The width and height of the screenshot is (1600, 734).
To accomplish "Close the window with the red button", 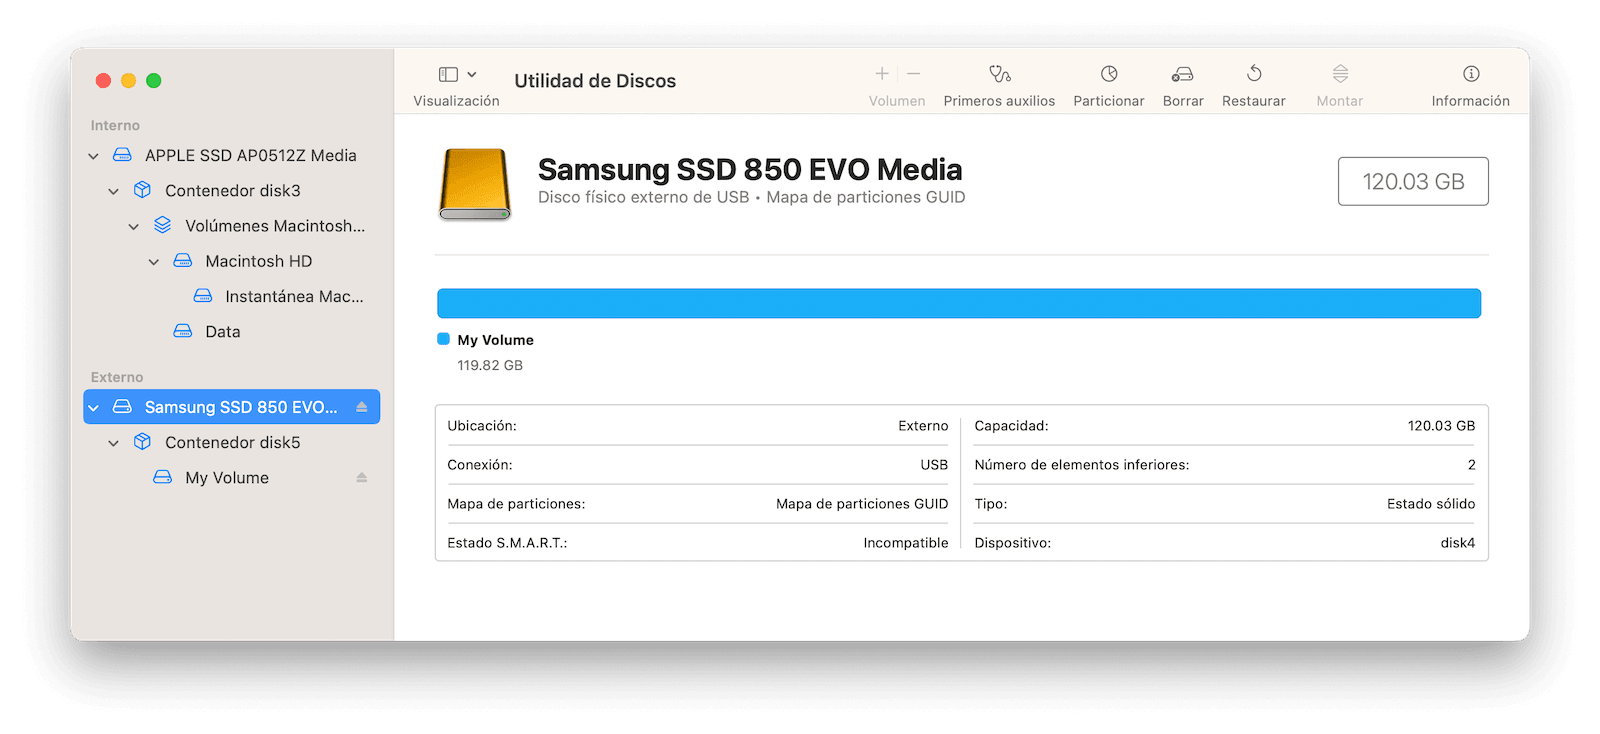I will coord(103,81).
